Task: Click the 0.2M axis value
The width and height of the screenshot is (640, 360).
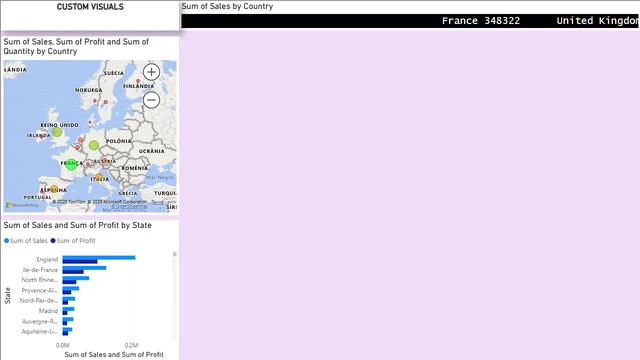Action: 131,345
